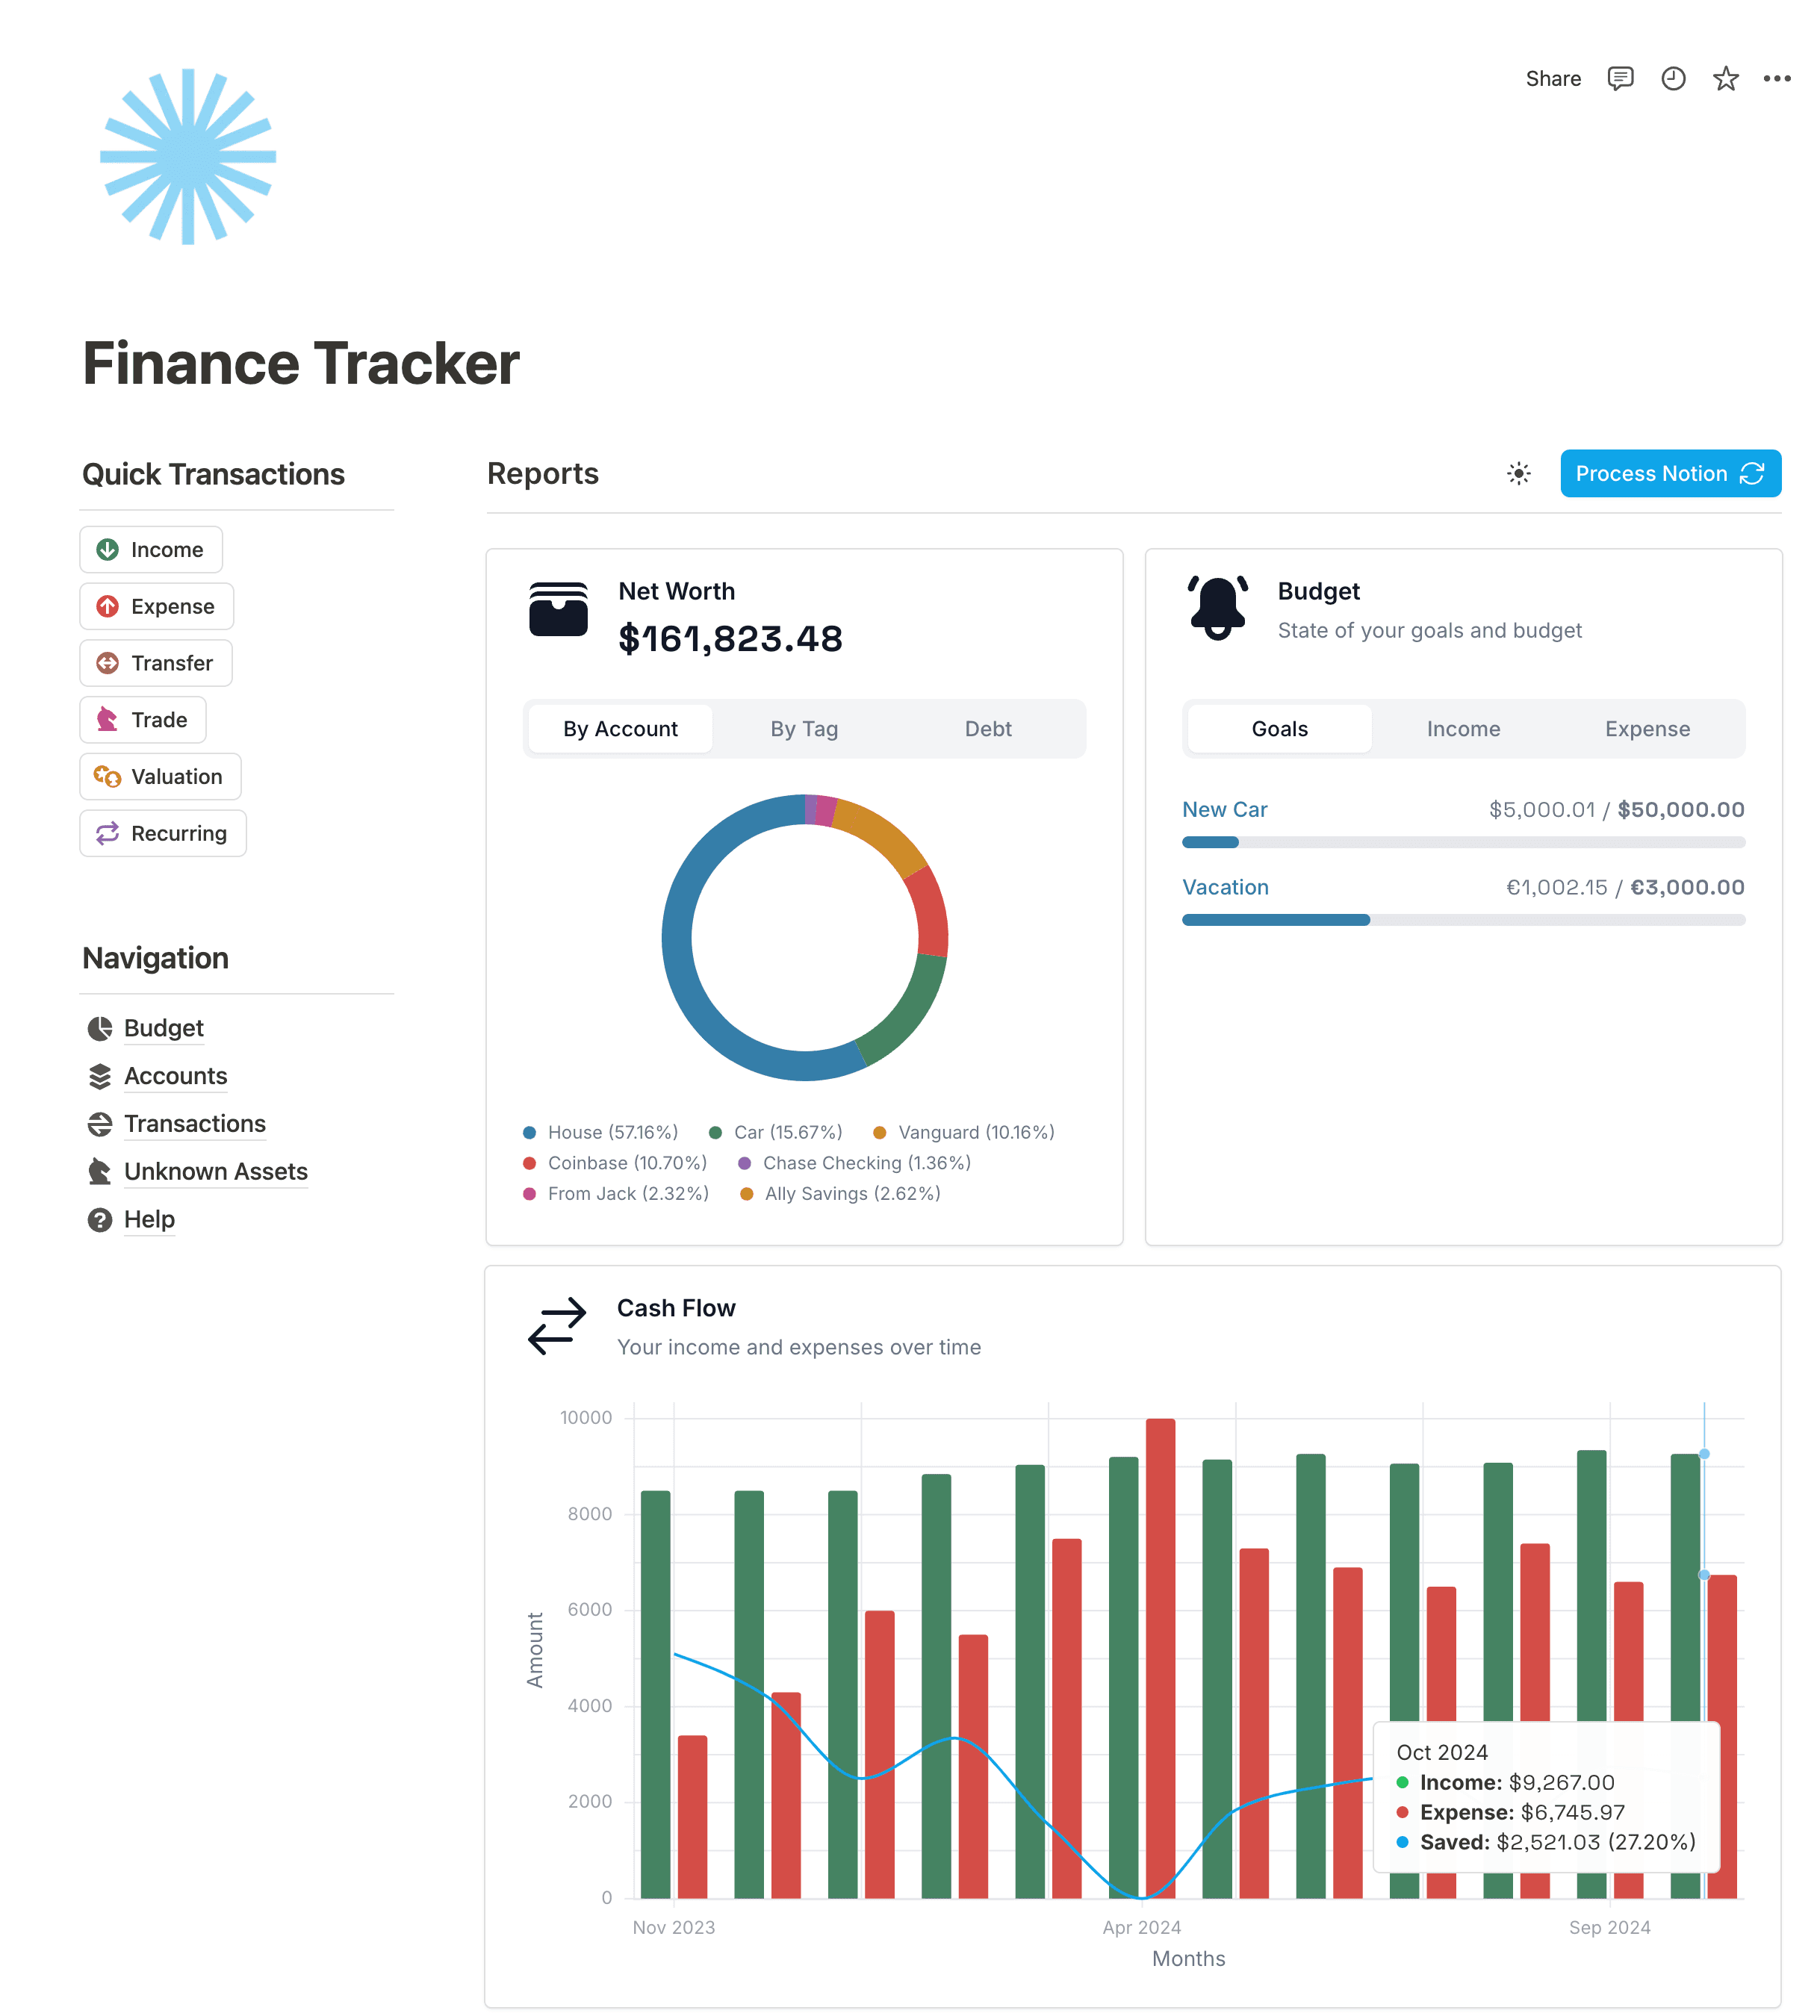1820x2016 pixels.
Task: Select the By Account tab in Net Worth
Action: [x=620, y=729]
